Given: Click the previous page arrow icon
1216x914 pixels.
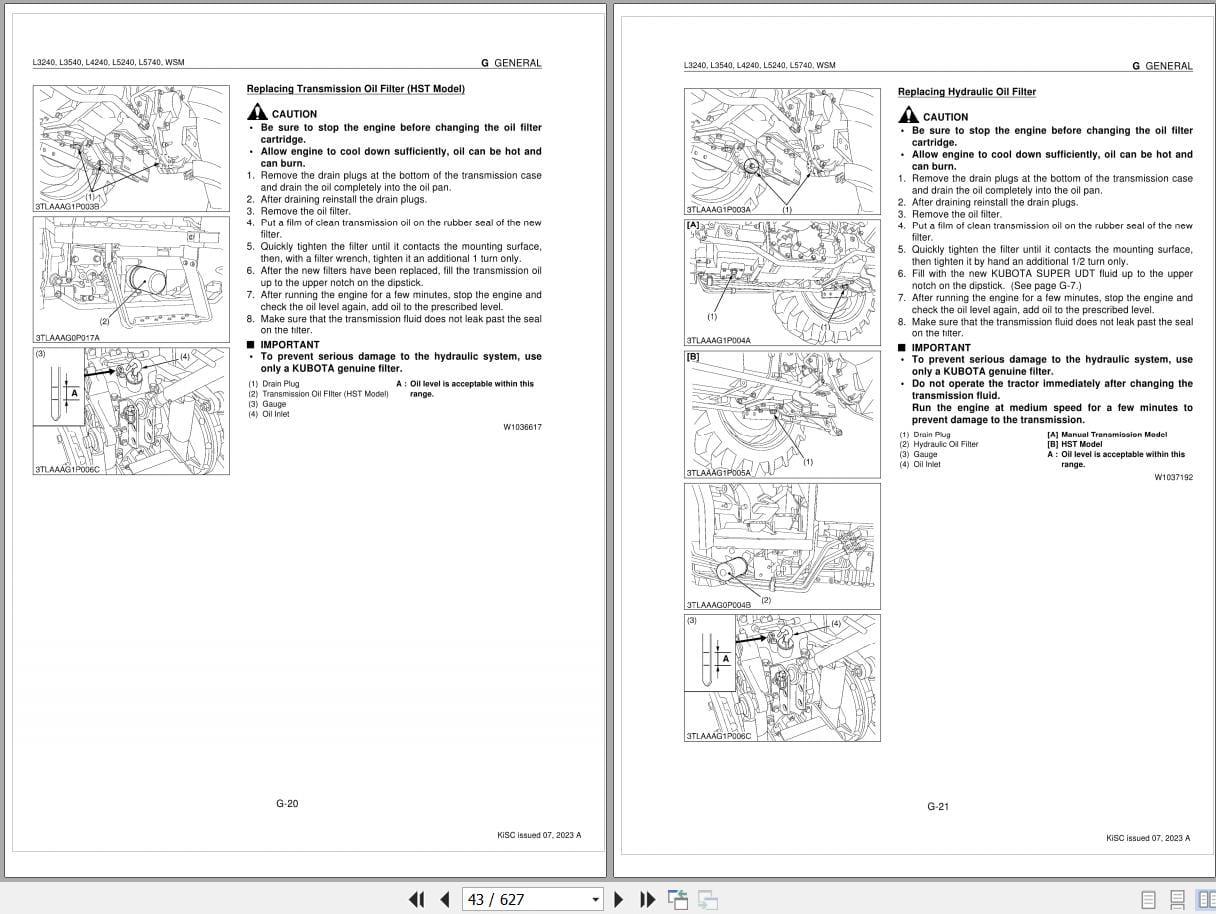Looking at the screenshot, I should [445, 899].
